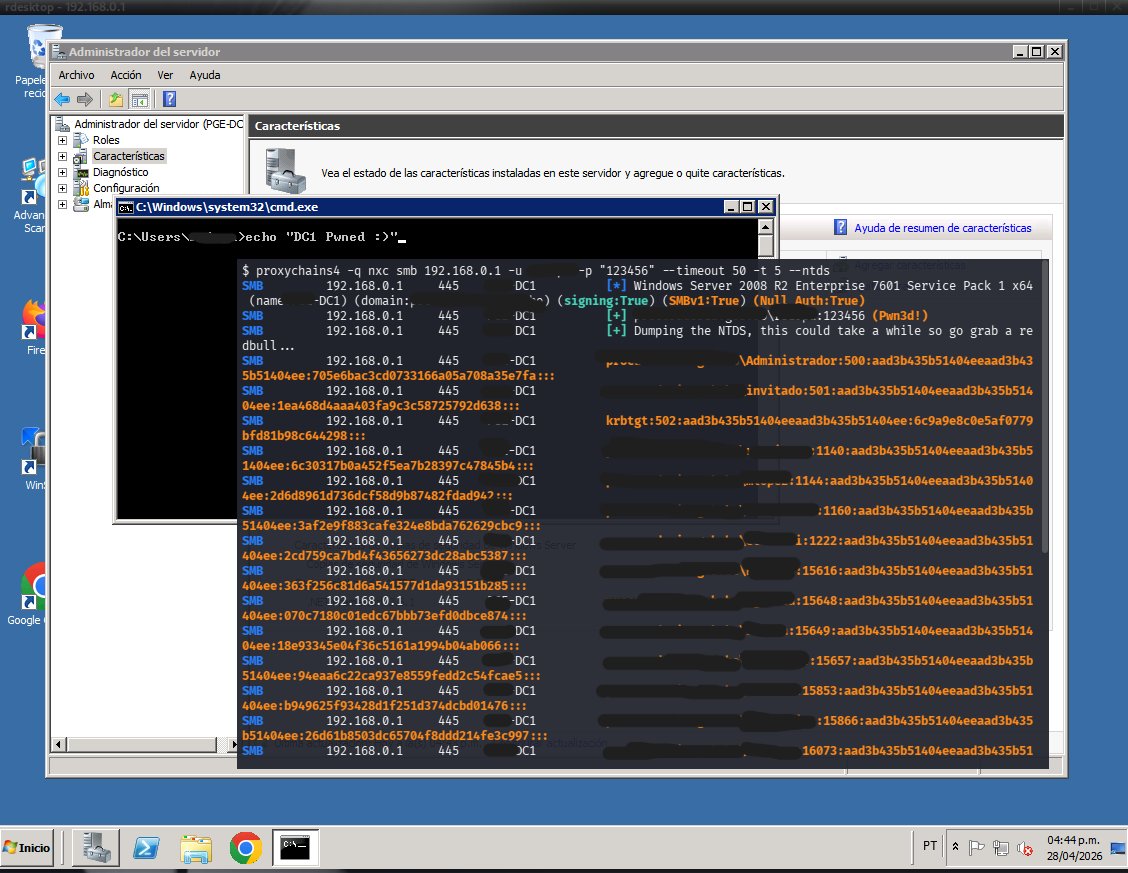The image size is (1128, 873).
Task: Click the invitado:501 hash line
Action: (x=637, y=398)
